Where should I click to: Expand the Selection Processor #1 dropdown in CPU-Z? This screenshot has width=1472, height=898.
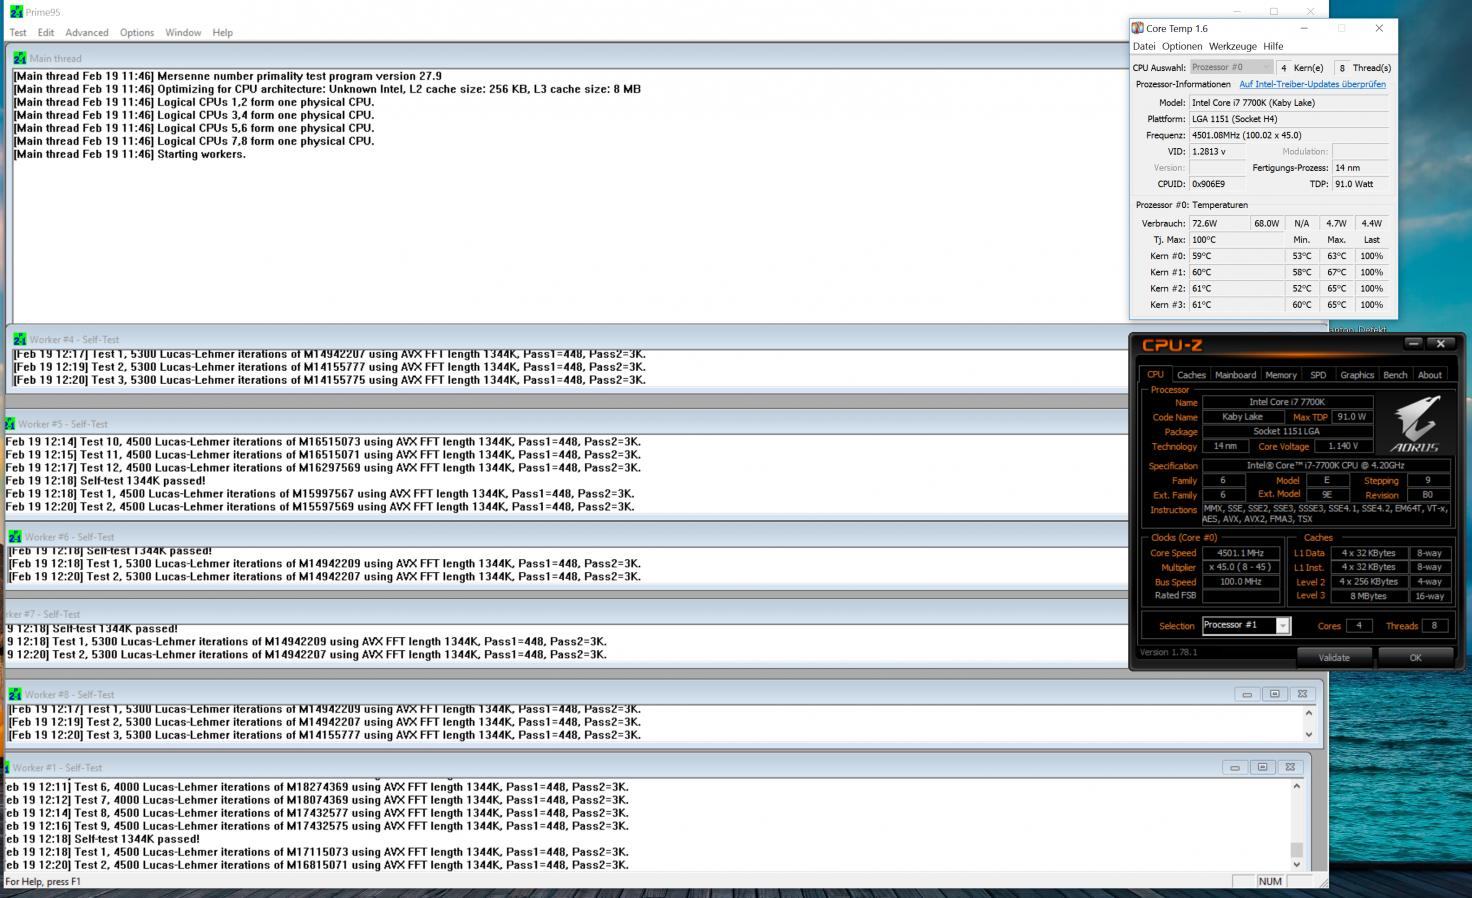(1282, 626)
